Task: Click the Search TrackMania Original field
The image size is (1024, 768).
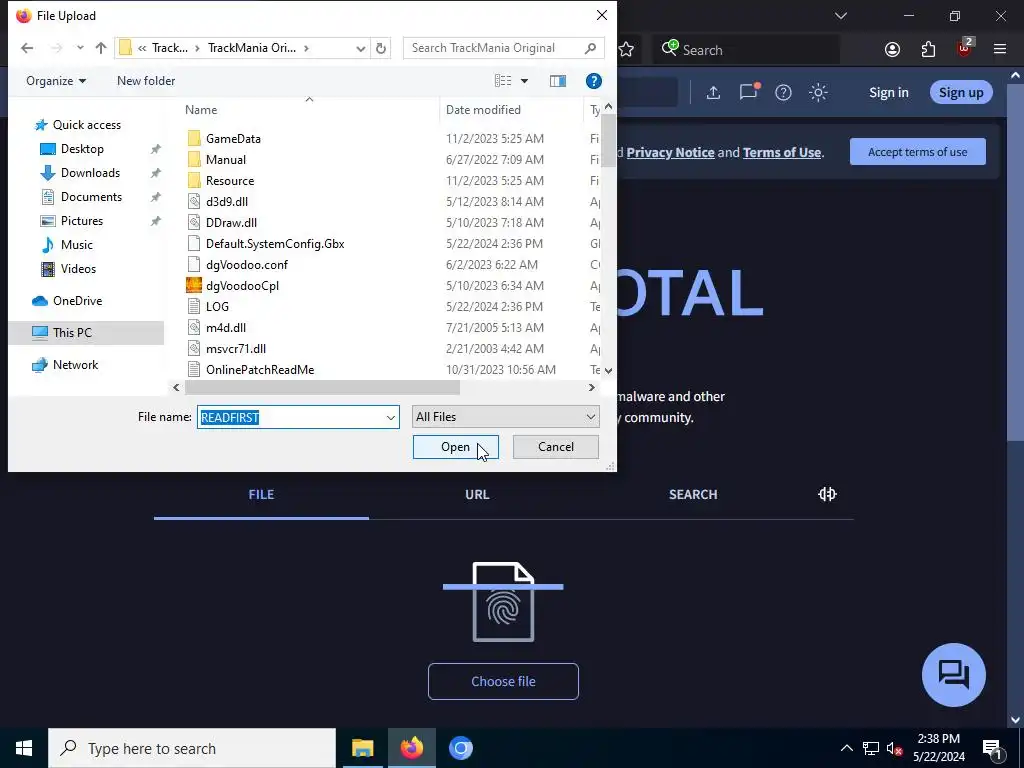Action: (x=503, y=48)
